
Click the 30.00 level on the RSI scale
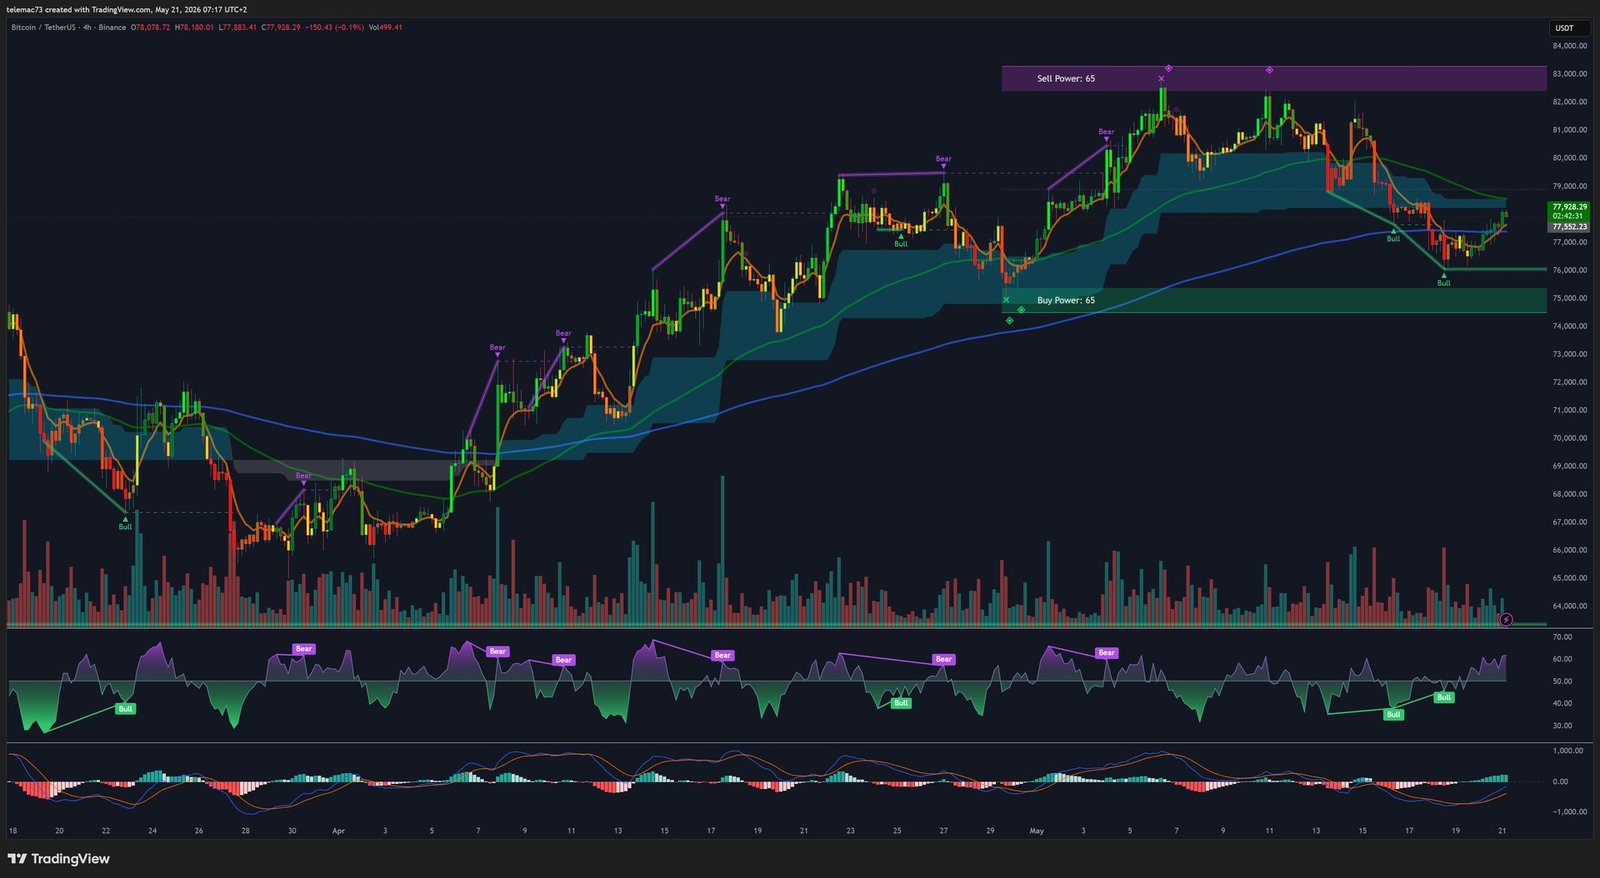point(1562,726)
